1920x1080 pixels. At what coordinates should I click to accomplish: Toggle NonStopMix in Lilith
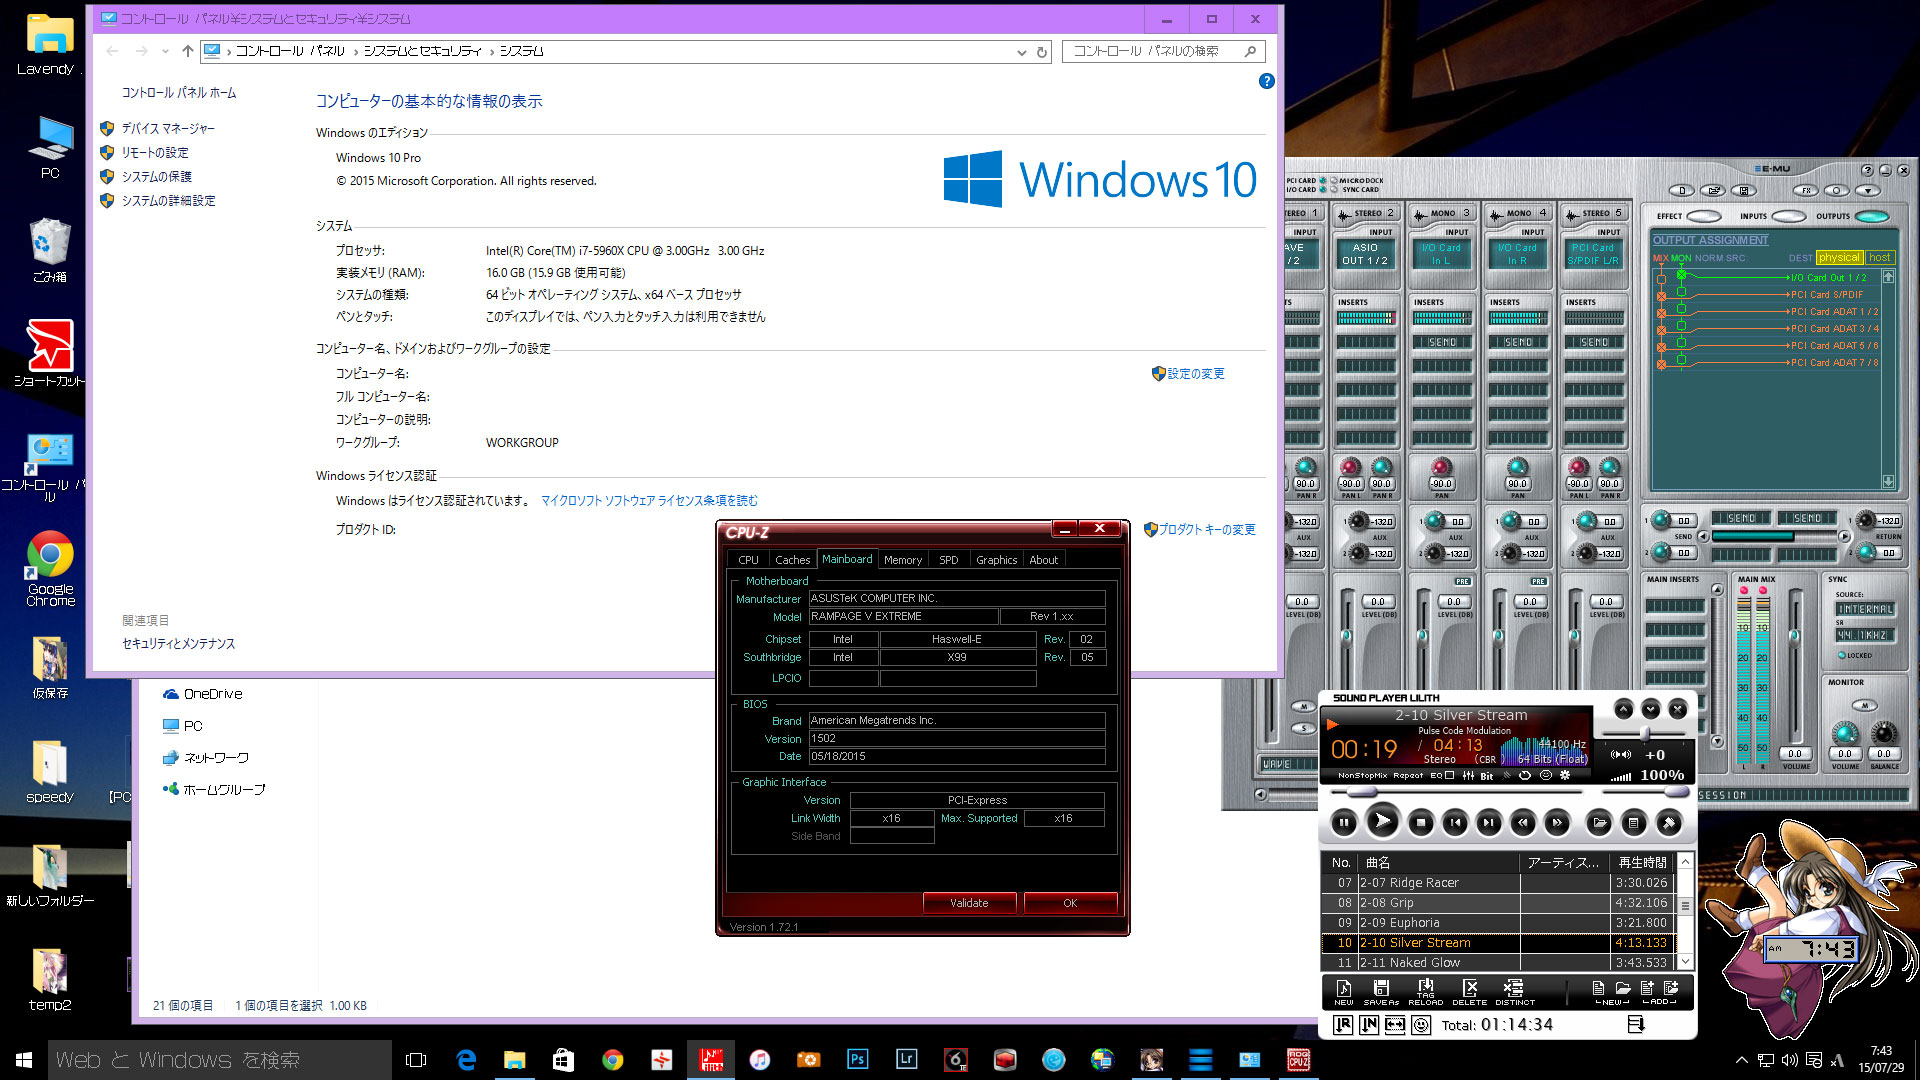(x=1362, y=775)
